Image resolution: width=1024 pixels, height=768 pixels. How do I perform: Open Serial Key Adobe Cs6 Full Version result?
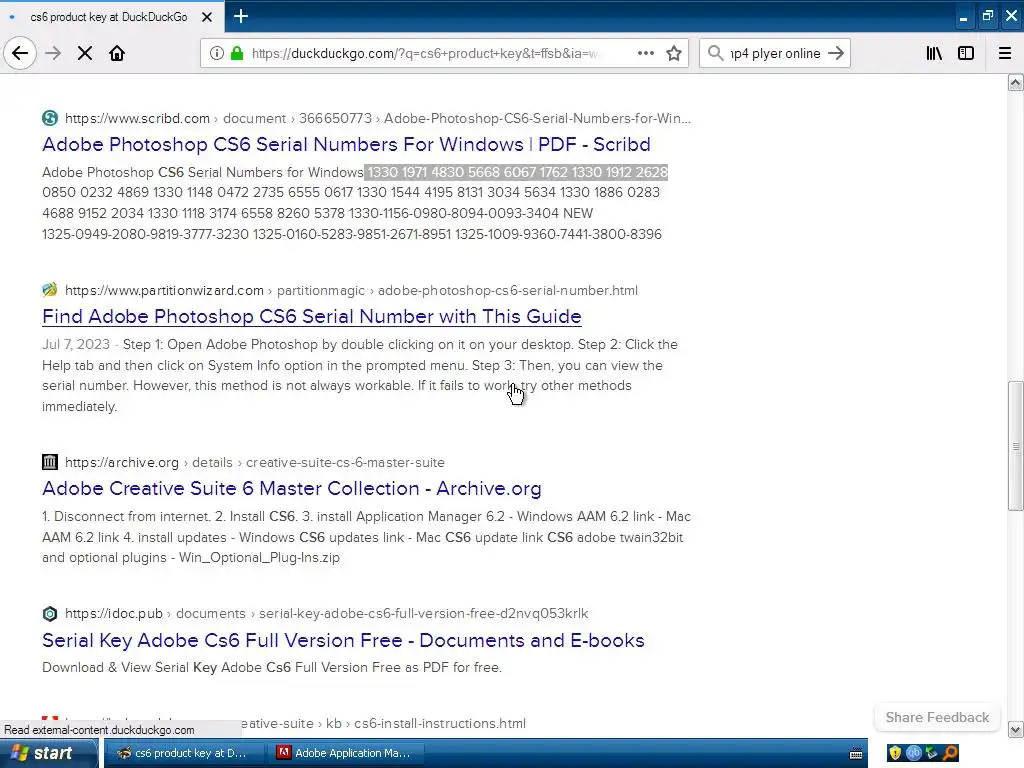point(343,640)
